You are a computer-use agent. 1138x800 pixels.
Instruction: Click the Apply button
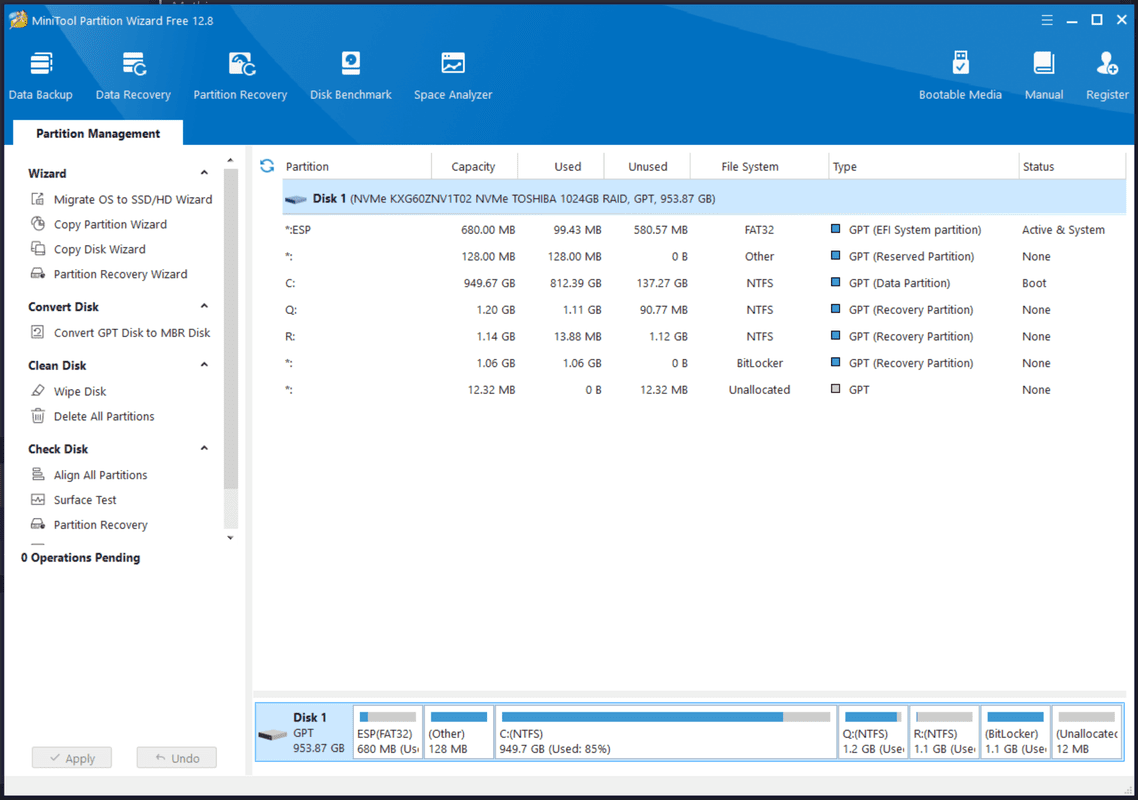[72, 758]
